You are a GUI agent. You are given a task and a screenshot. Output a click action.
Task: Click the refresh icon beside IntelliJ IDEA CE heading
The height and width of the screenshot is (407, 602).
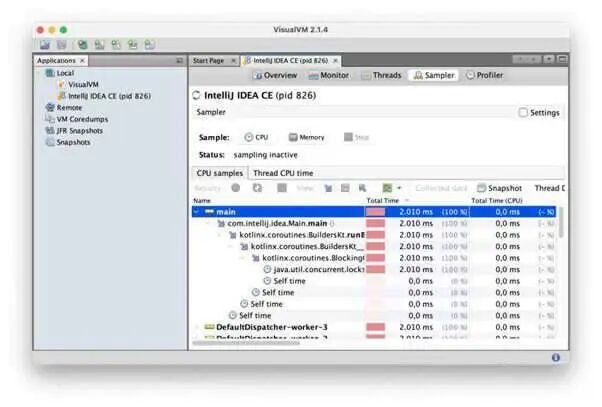point(197,95)
